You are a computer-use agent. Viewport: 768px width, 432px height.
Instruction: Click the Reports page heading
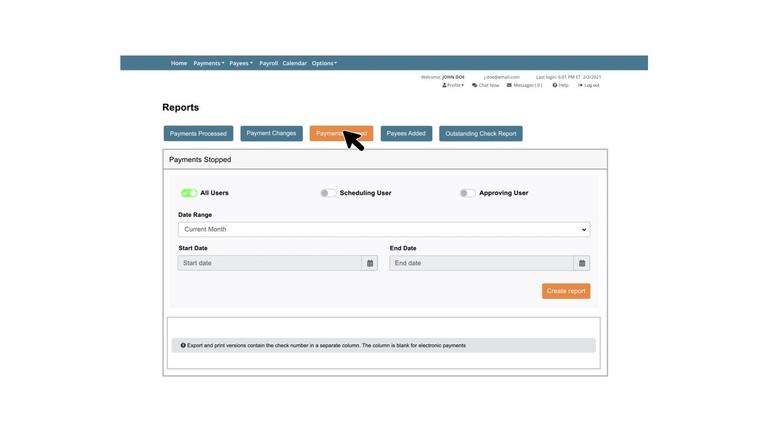[181, 107]
